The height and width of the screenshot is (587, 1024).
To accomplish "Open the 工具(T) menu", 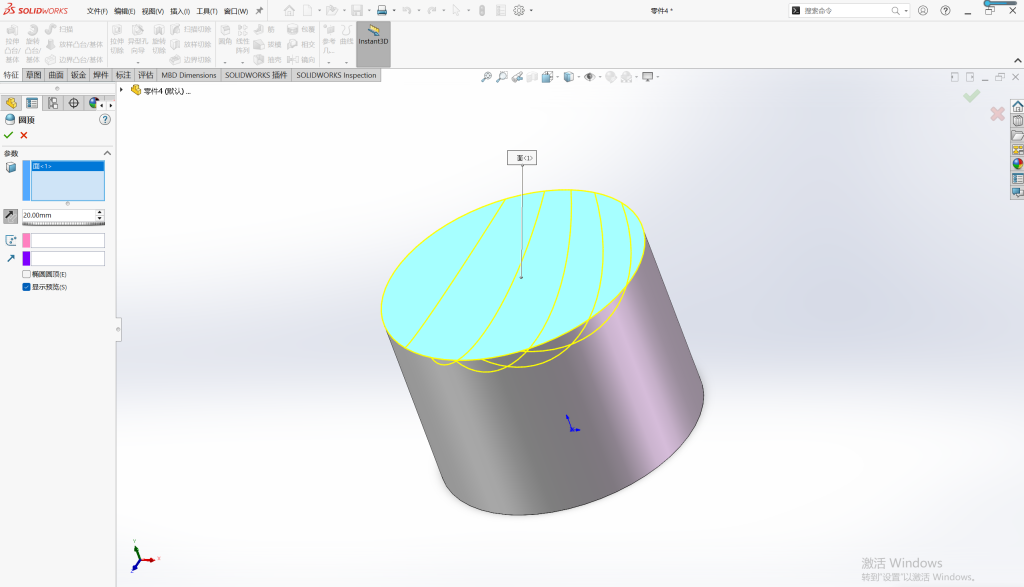I will [x=207, y=11].
